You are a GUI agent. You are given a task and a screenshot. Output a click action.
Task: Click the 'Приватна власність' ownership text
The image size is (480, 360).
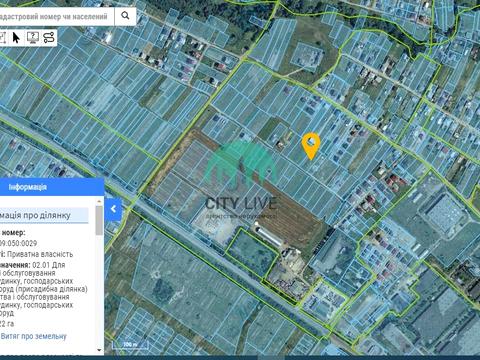point(40,254)
